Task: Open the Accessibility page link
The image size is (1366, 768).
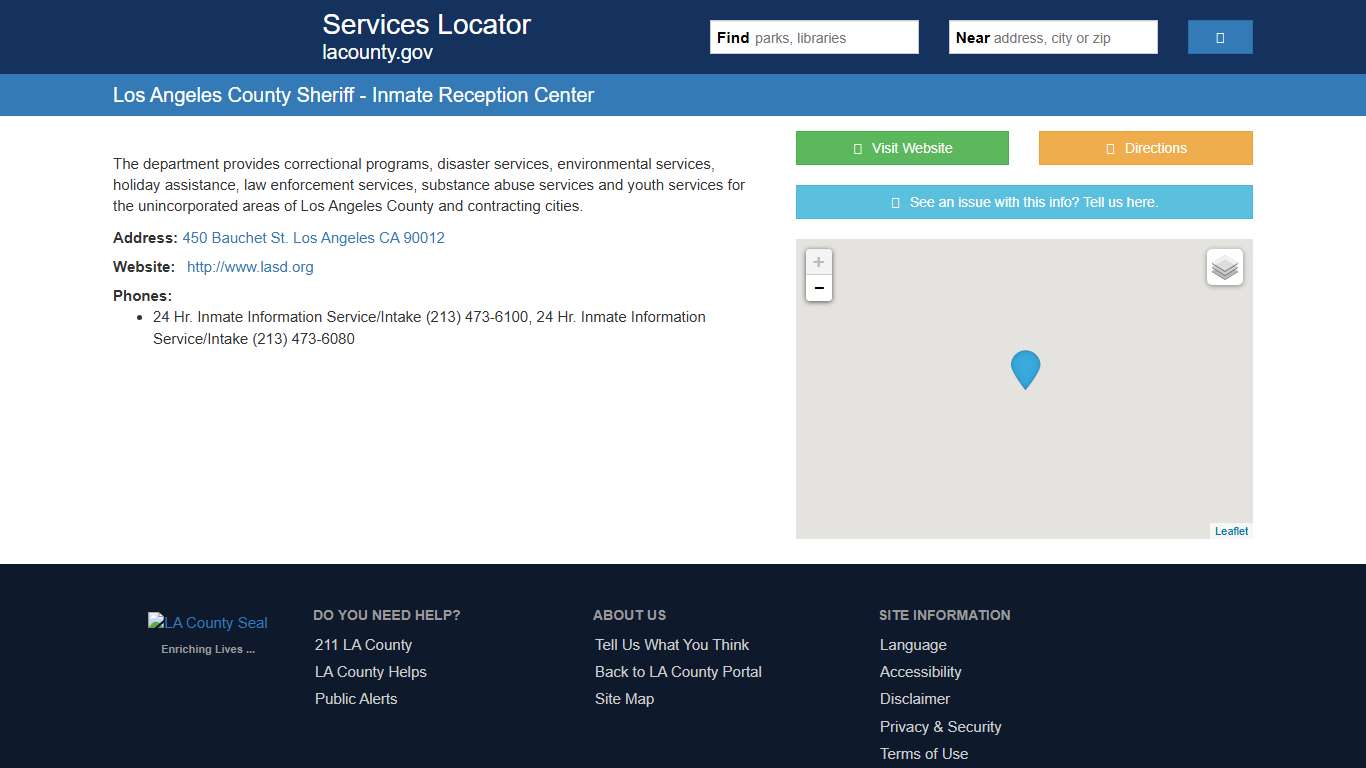Action: 920,672
